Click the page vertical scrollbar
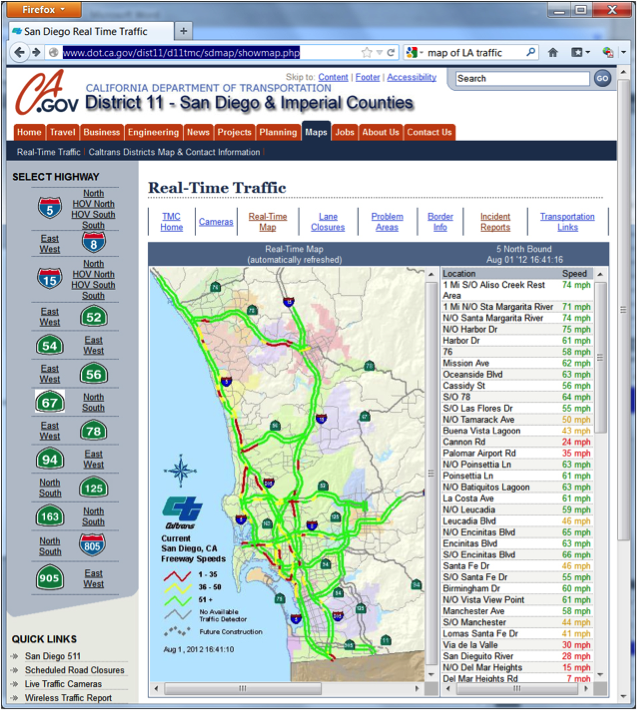Viewport: 637px width, 710px height. pyautogui.click(x=623, y=310)
